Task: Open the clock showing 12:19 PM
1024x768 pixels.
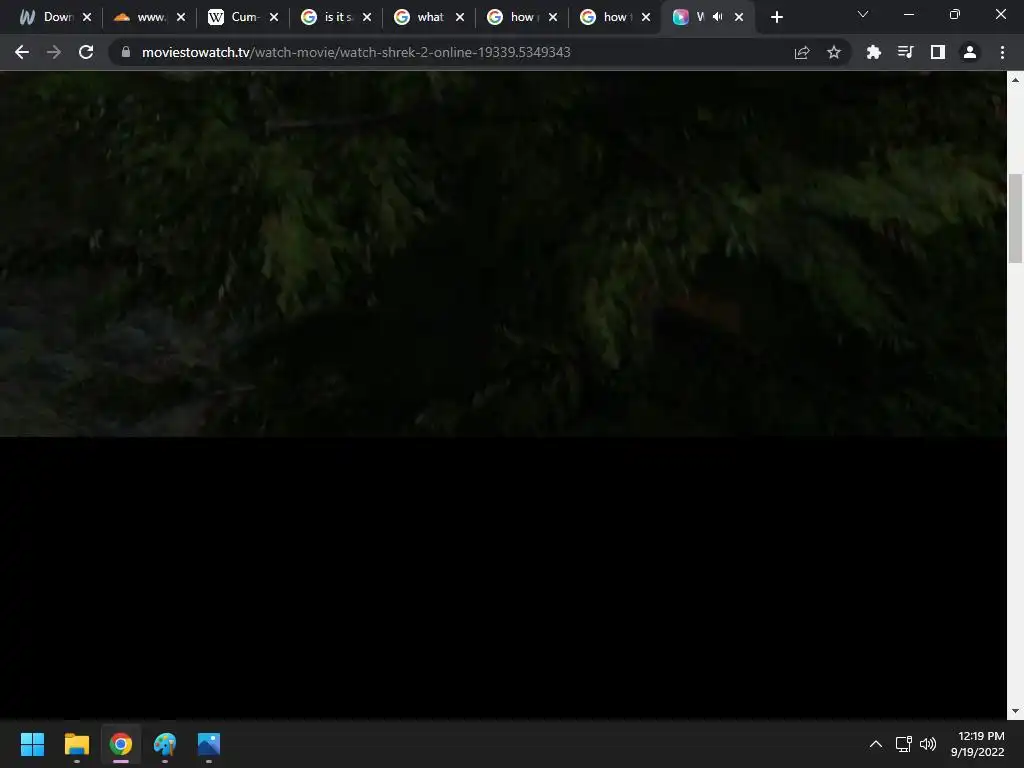Action: pos(978,744)
